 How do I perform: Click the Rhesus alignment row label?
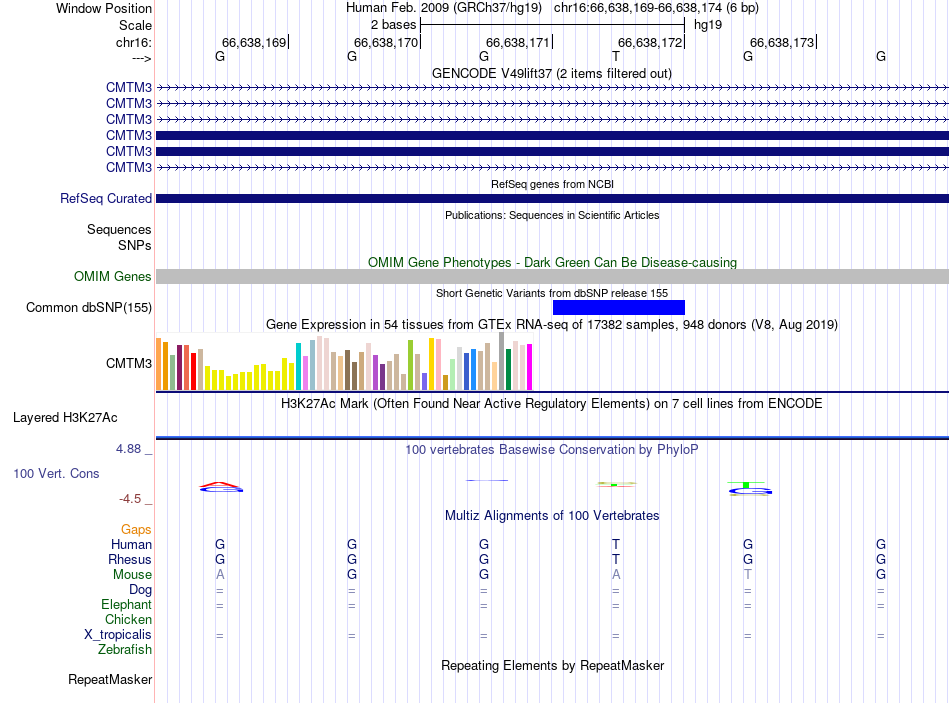click(x=130, y=559)
